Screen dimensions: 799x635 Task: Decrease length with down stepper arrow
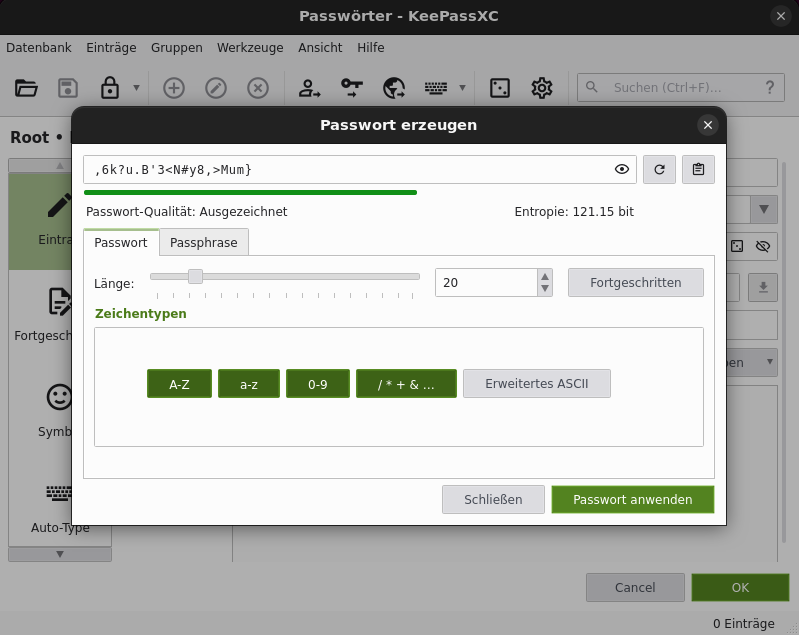(x=545, y=289)
